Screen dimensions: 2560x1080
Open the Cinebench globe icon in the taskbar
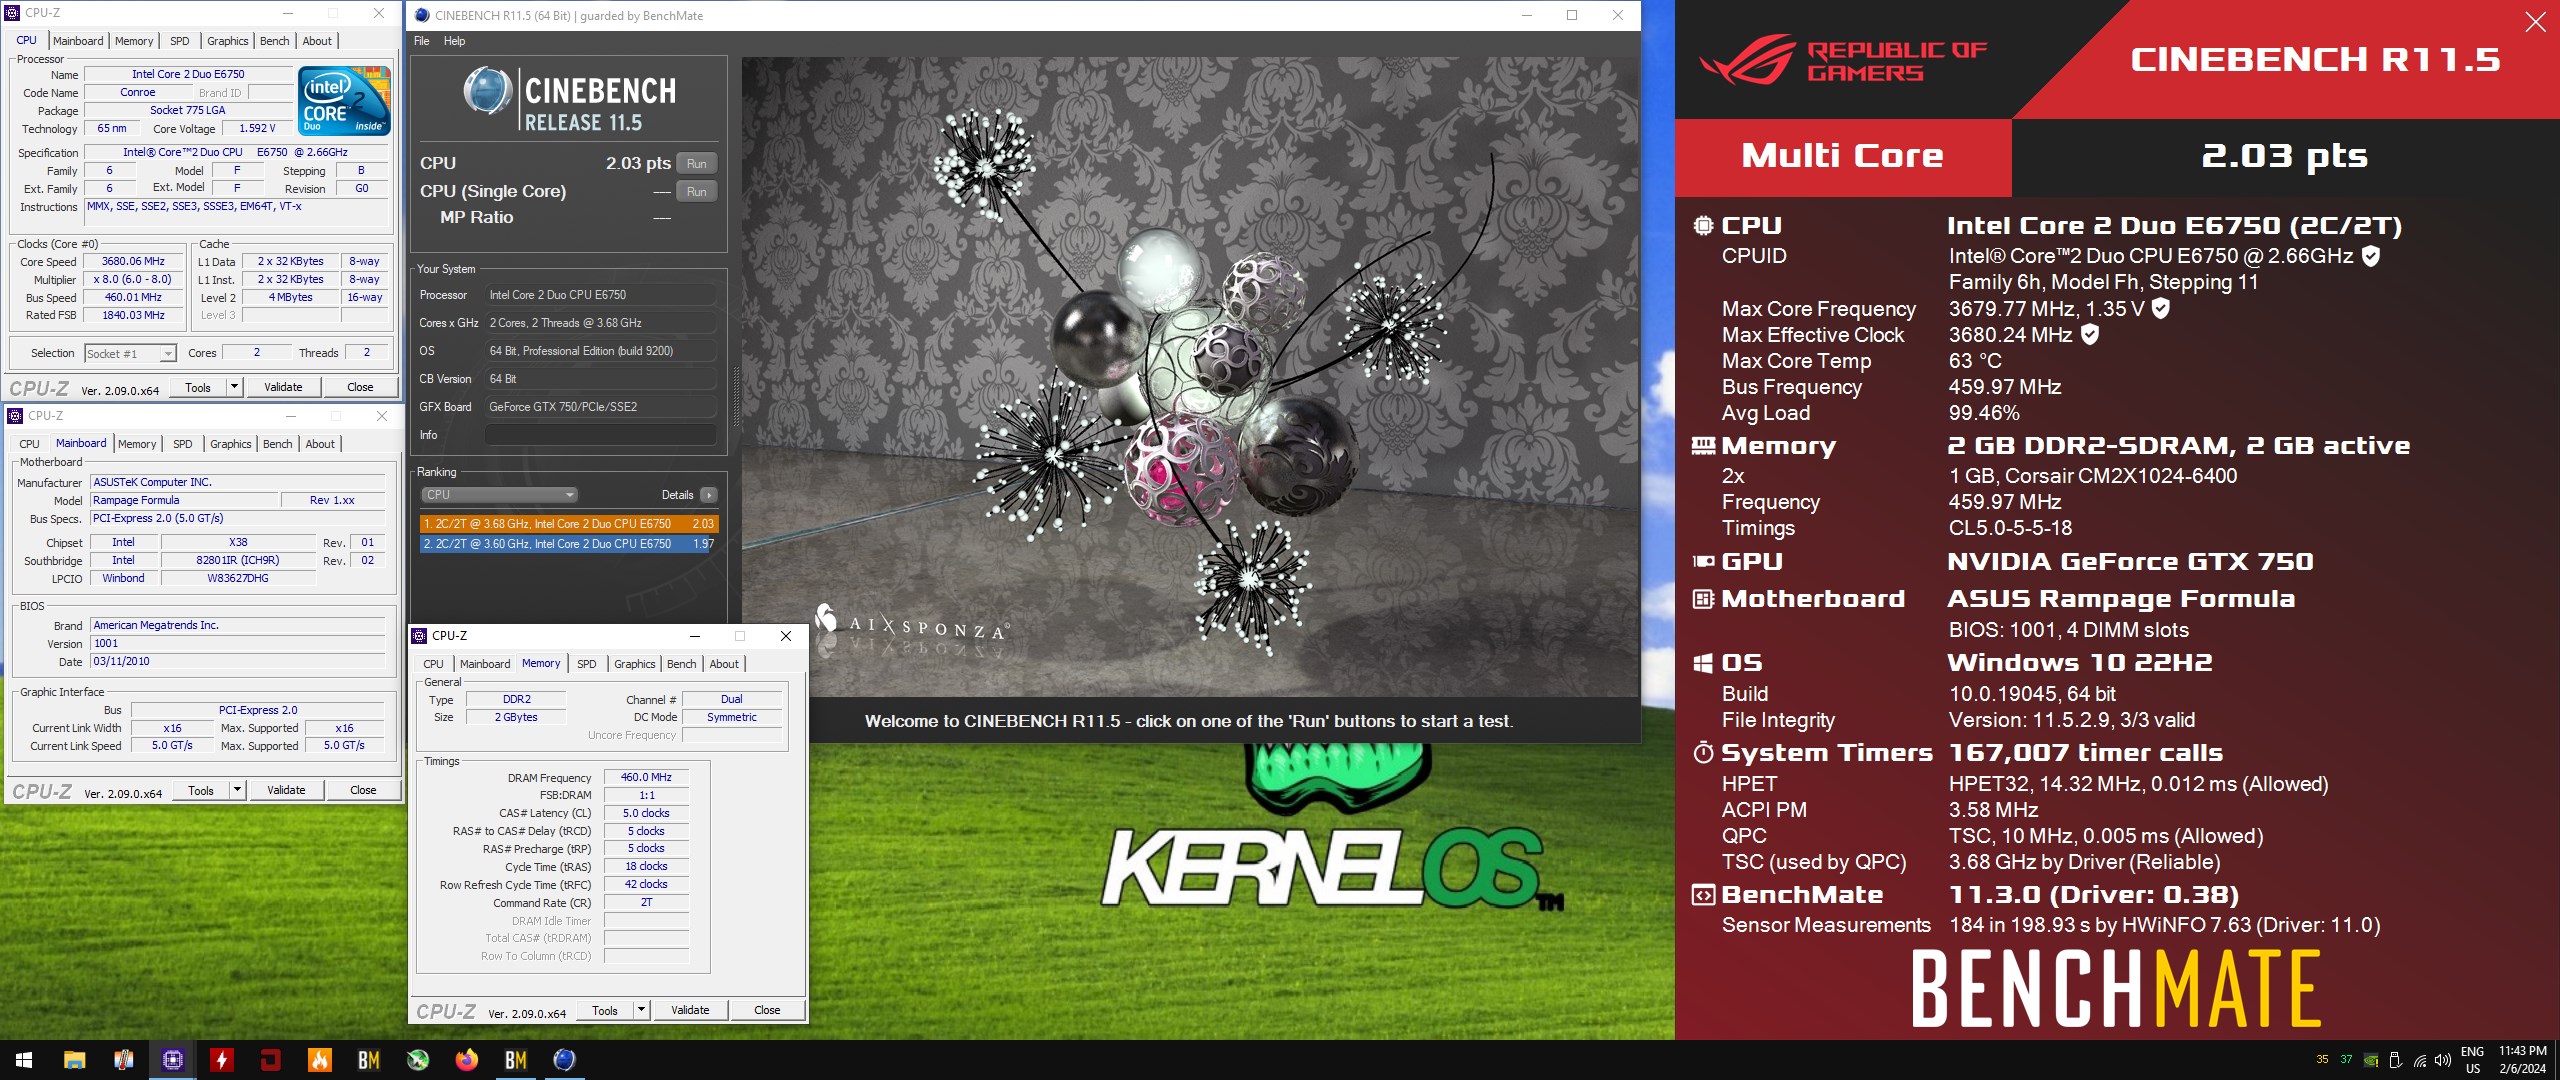point(565,1060)
